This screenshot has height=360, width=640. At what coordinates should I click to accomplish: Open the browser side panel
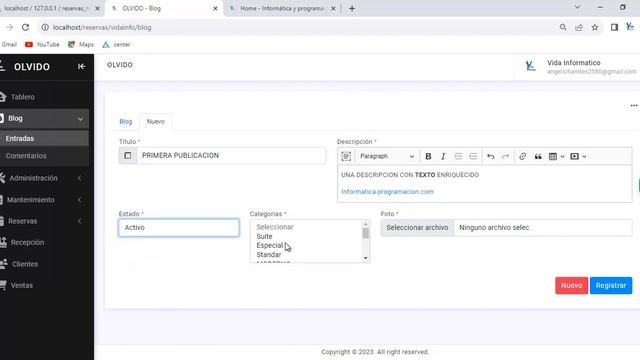(614, 27)
